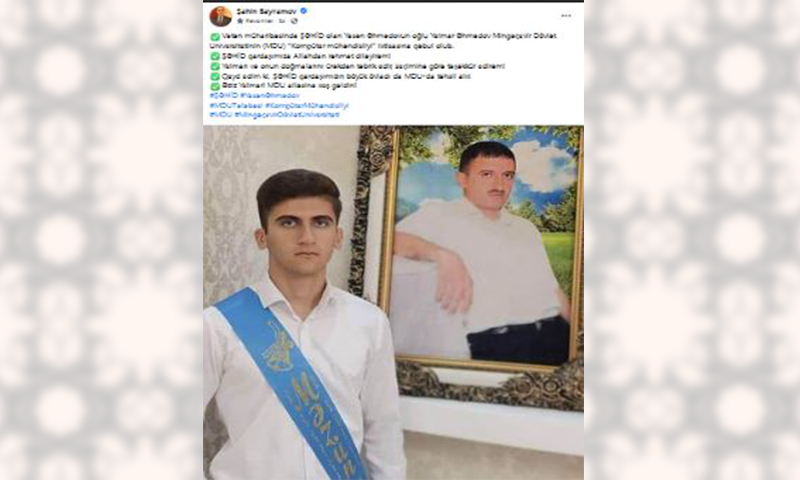This screenshot has width=800, height=480.
Task: Open the #MDUTələbəsi hashtag
Action: 236,106
